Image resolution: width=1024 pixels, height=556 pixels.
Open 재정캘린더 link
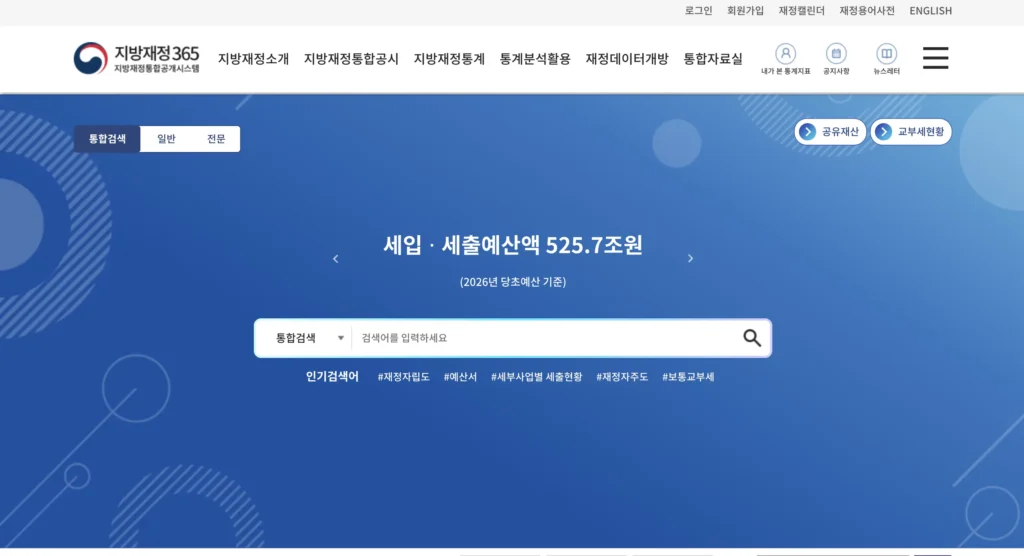801,10
